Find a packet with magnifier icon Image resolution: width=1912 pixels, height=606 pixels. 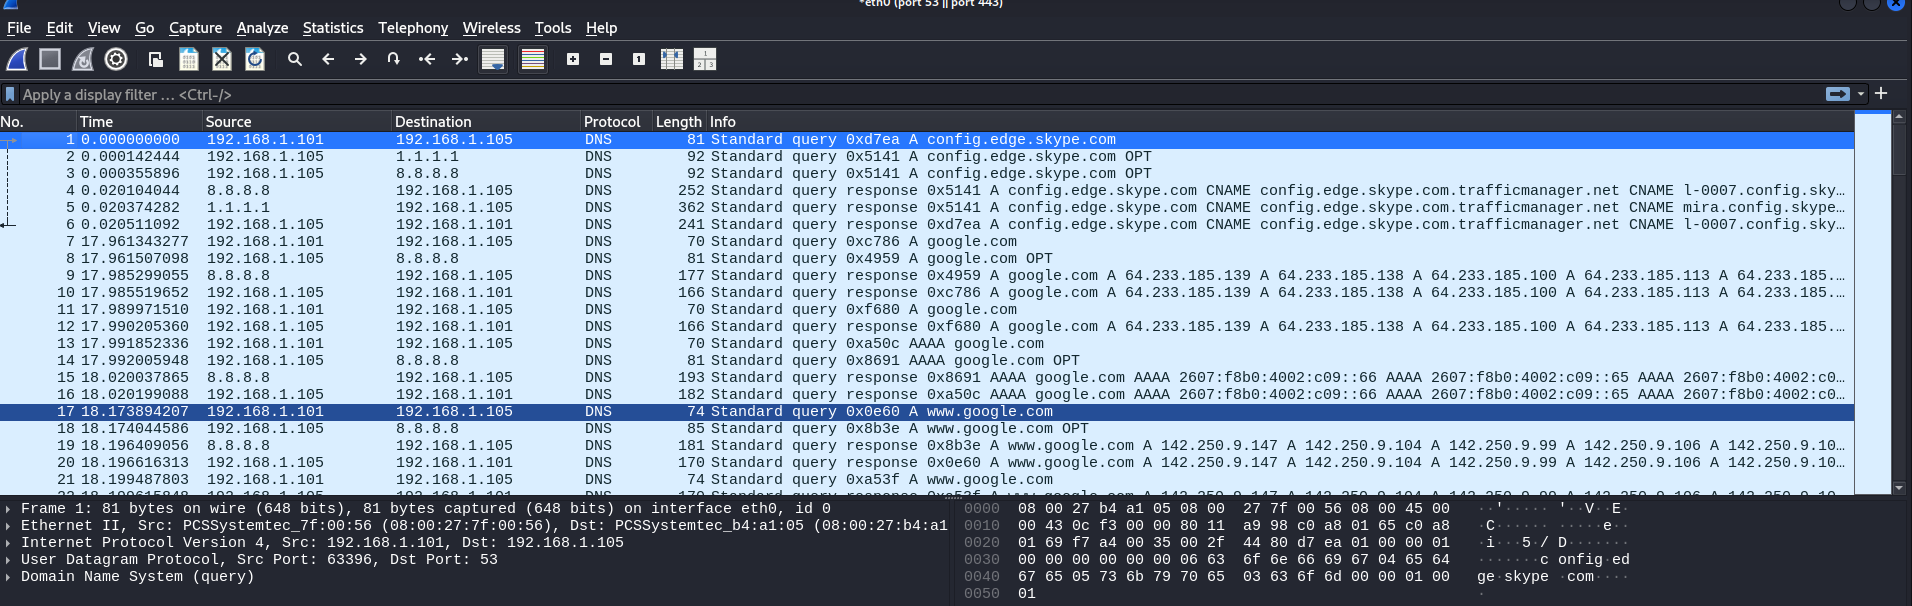[295, 60]
